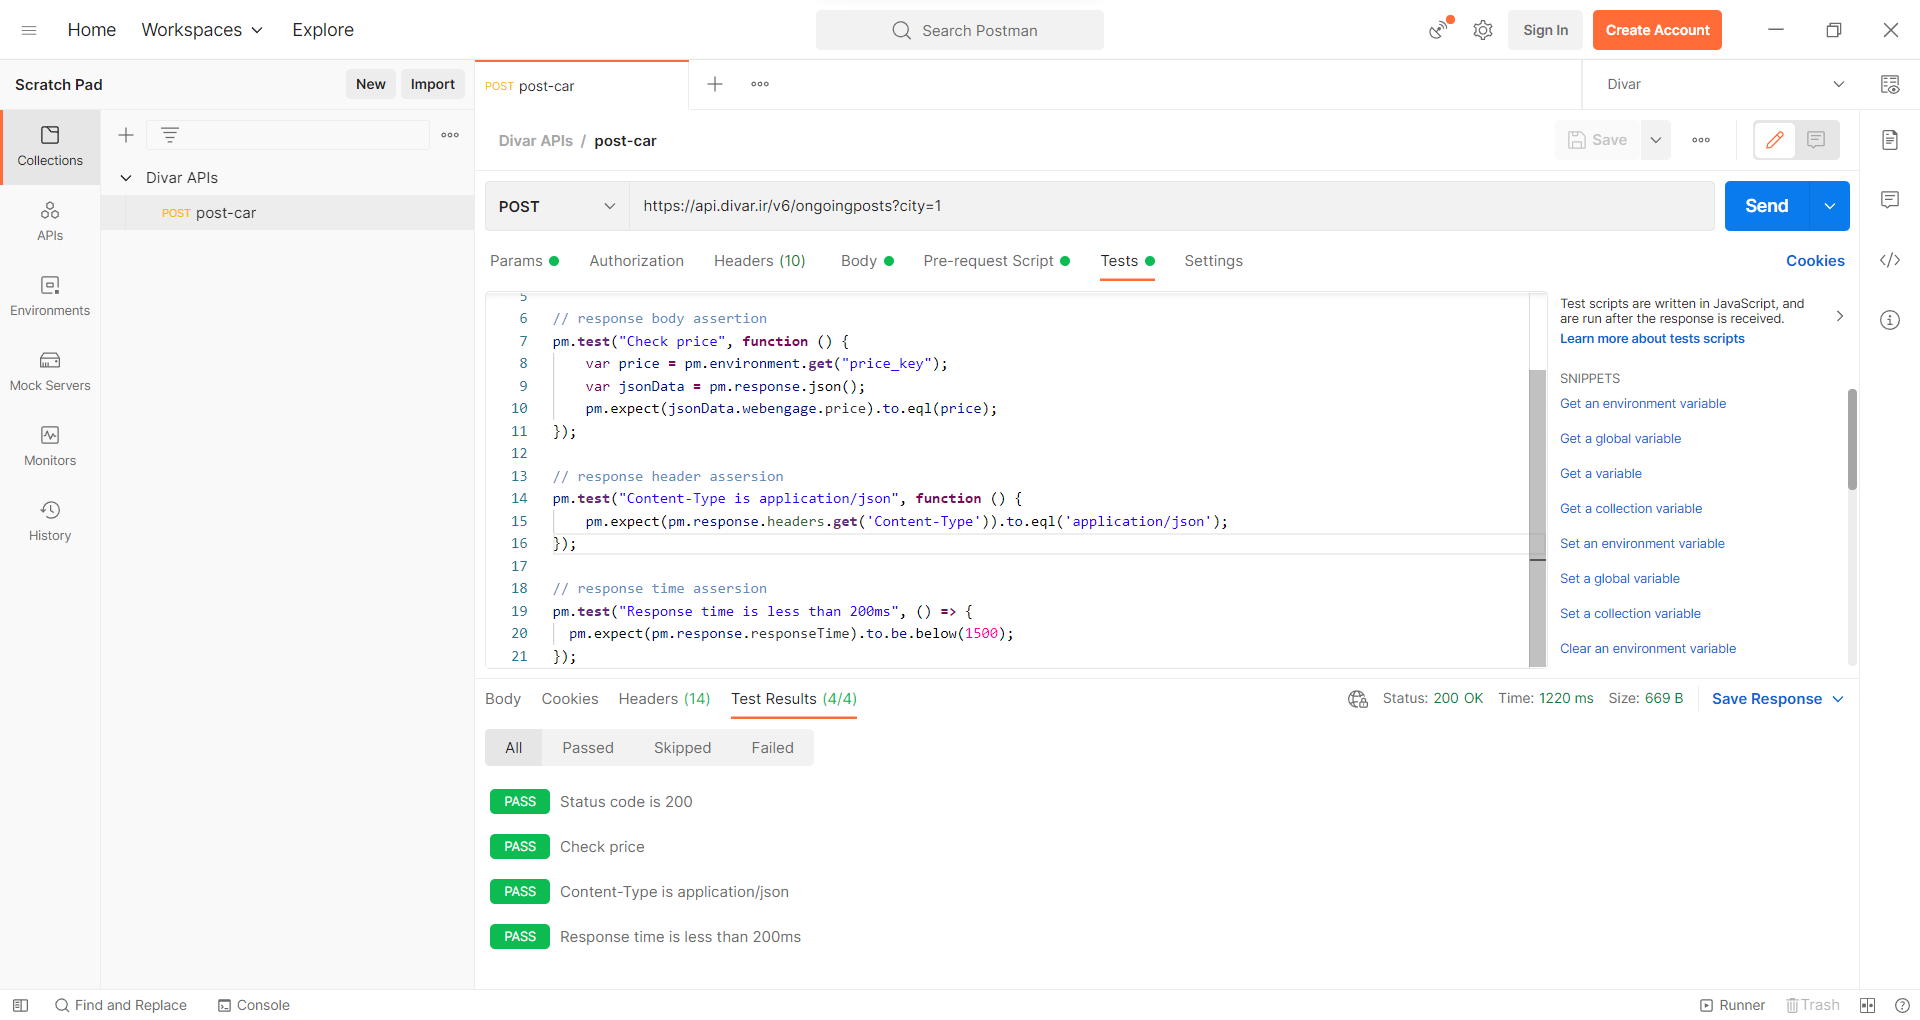Image resolution: width=1920 pixels, height=1020 pixels.
Task: Insert Get an environment variable snippet
Action: 1643,404
